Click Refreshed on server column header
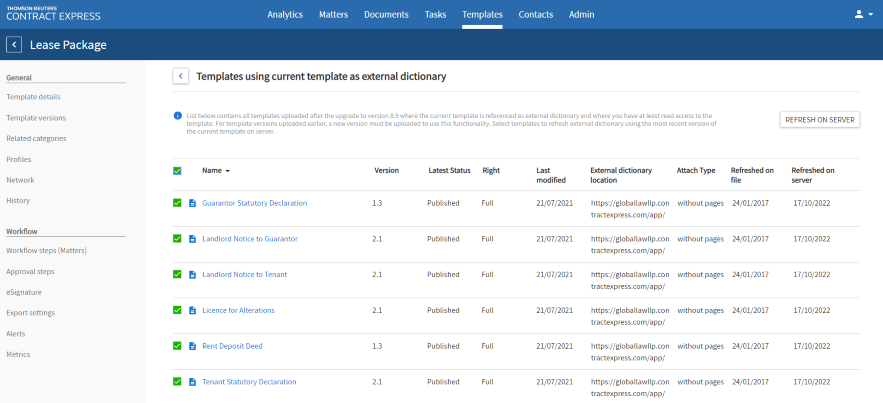883x403 pixels. coord(813,175)
